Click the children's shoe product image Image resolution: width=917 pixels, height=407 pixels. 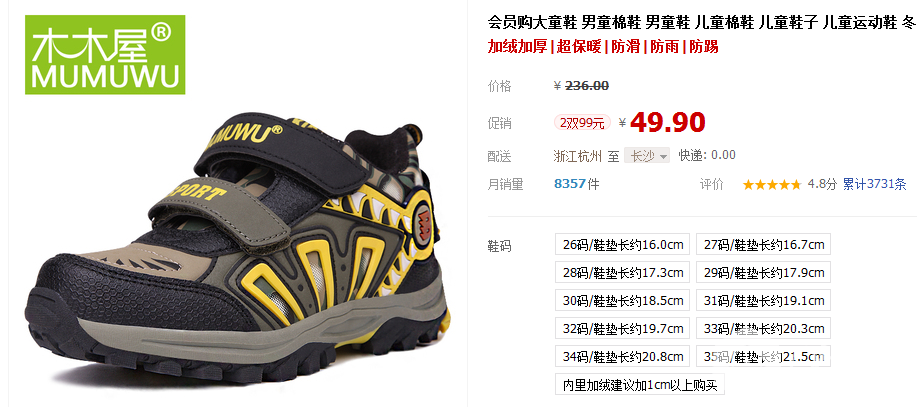238,249
